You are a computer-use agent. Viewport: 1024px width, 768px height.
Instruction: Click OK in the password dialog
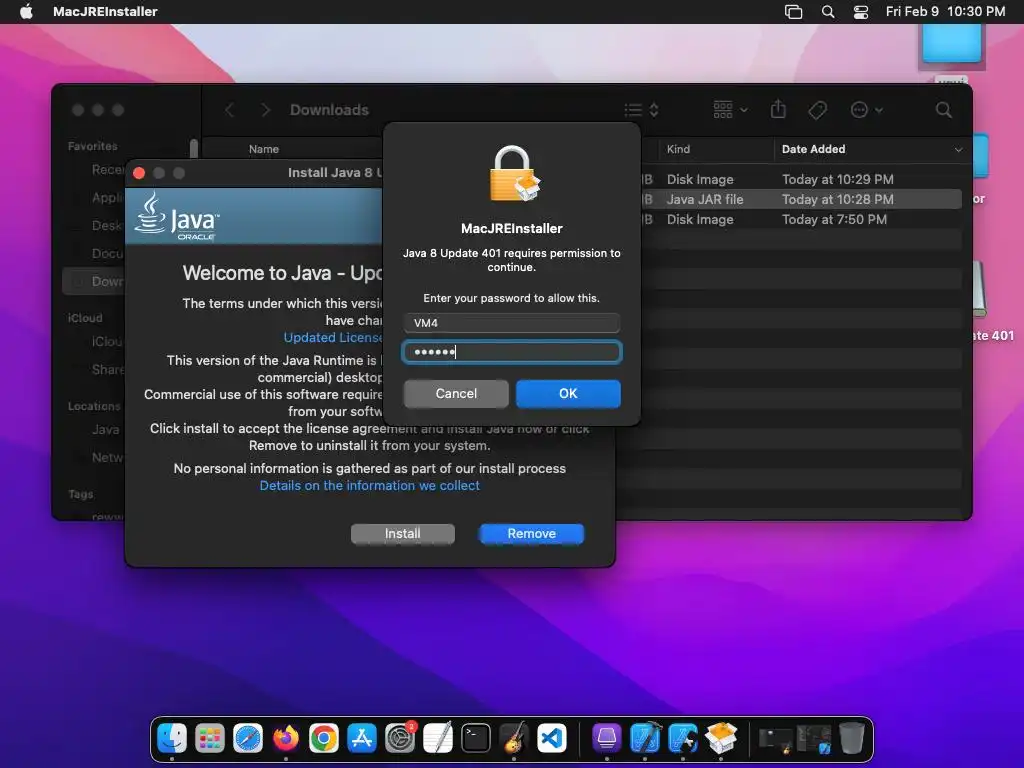(568, 394)
